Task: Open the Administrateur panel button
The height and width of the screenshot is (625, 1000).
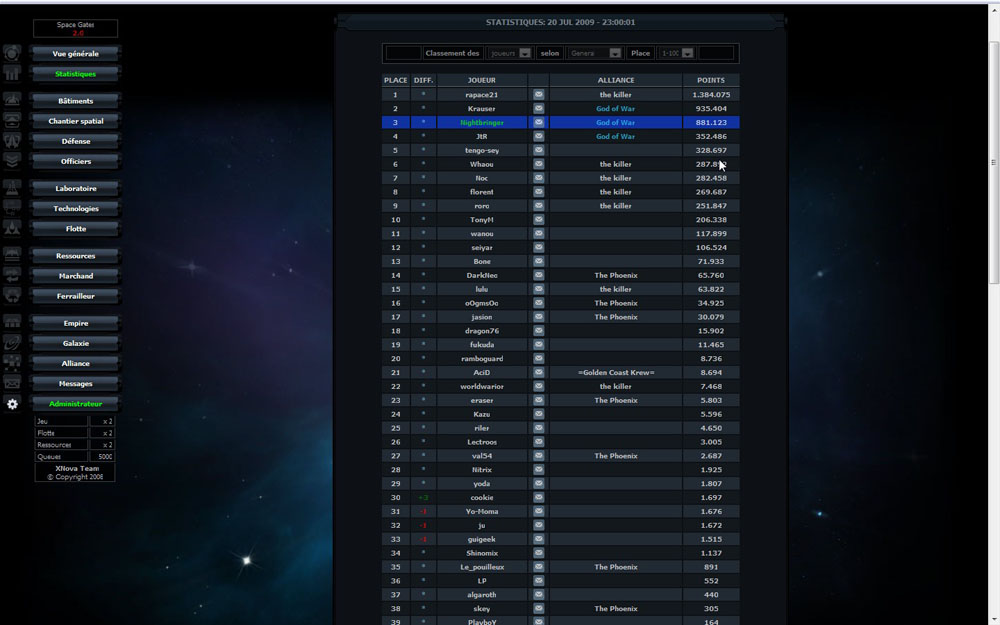Action: point(75,404)
